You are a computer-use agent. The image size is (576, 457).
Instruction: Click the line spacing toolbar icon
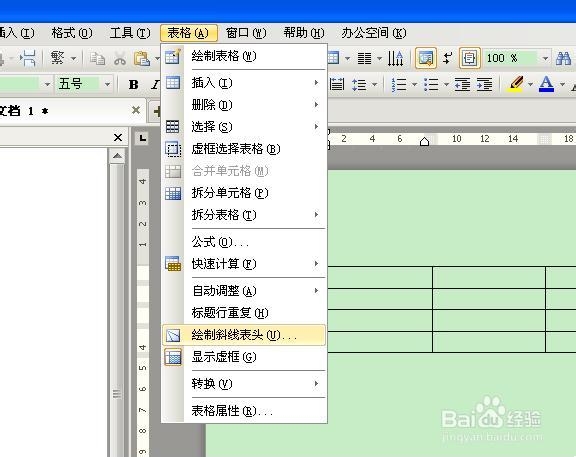point(359,85)
